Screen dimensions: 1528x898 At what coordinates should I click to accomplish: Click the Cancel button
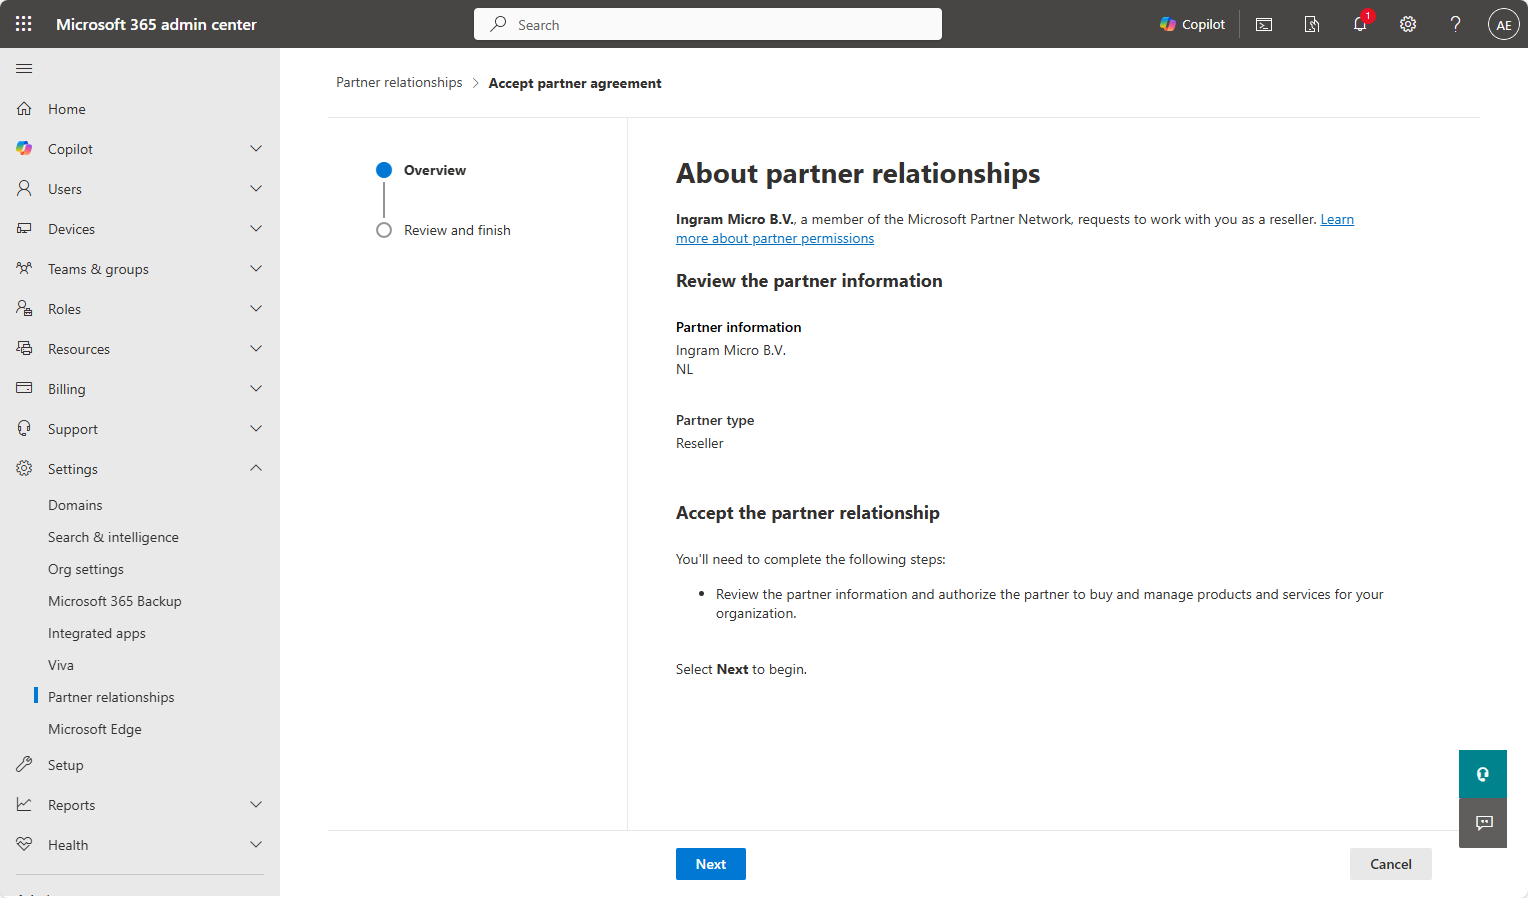coord(1391,864)
